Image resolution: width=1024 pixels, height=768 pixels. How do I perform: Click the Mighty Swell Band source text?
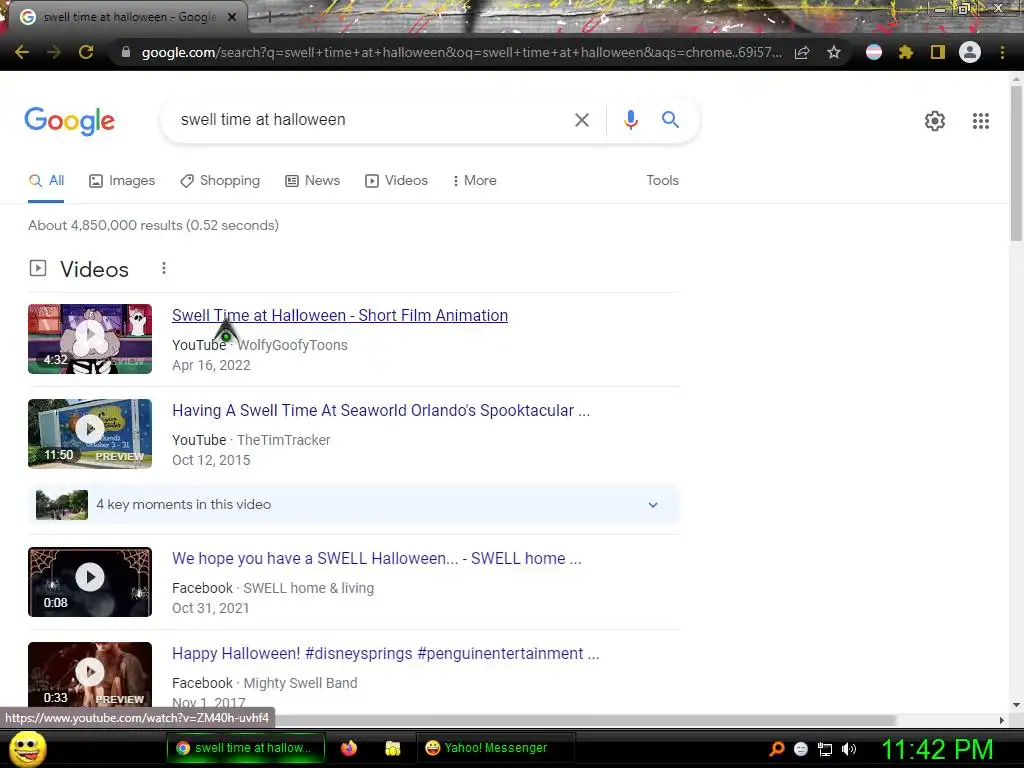(x=300, y=683)
